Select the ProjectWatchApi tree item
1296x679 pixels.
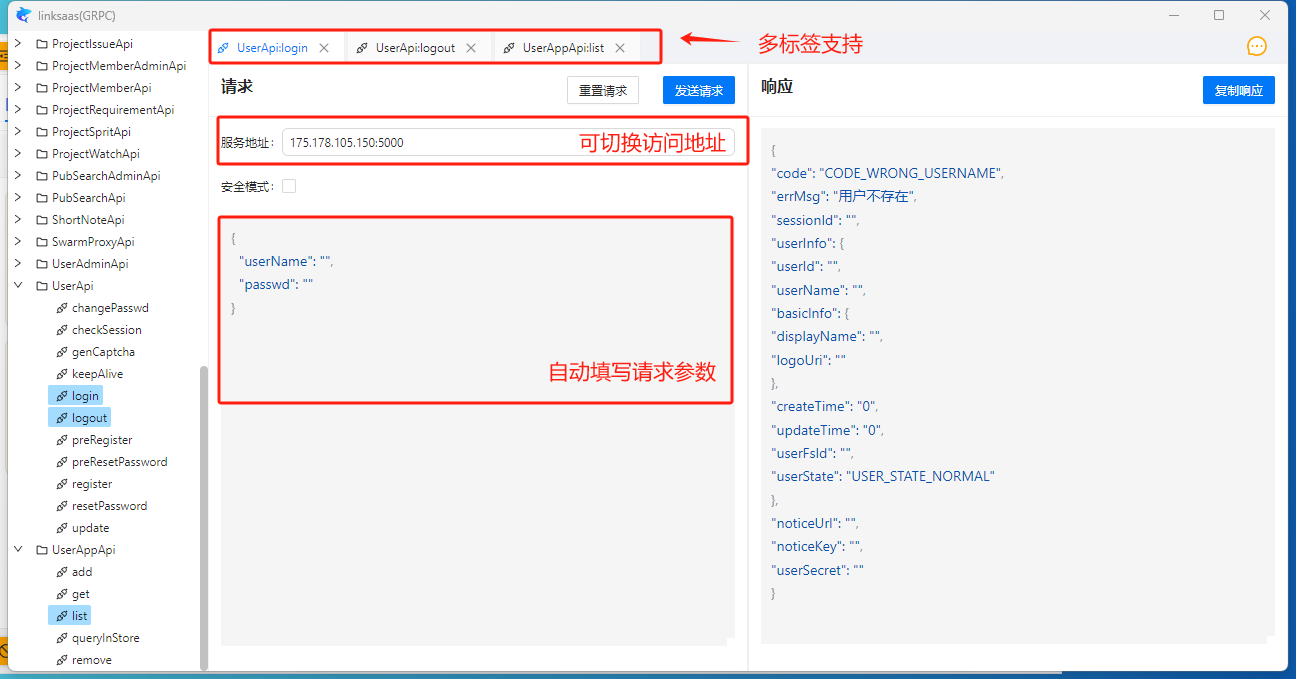[x=96, y=154]
